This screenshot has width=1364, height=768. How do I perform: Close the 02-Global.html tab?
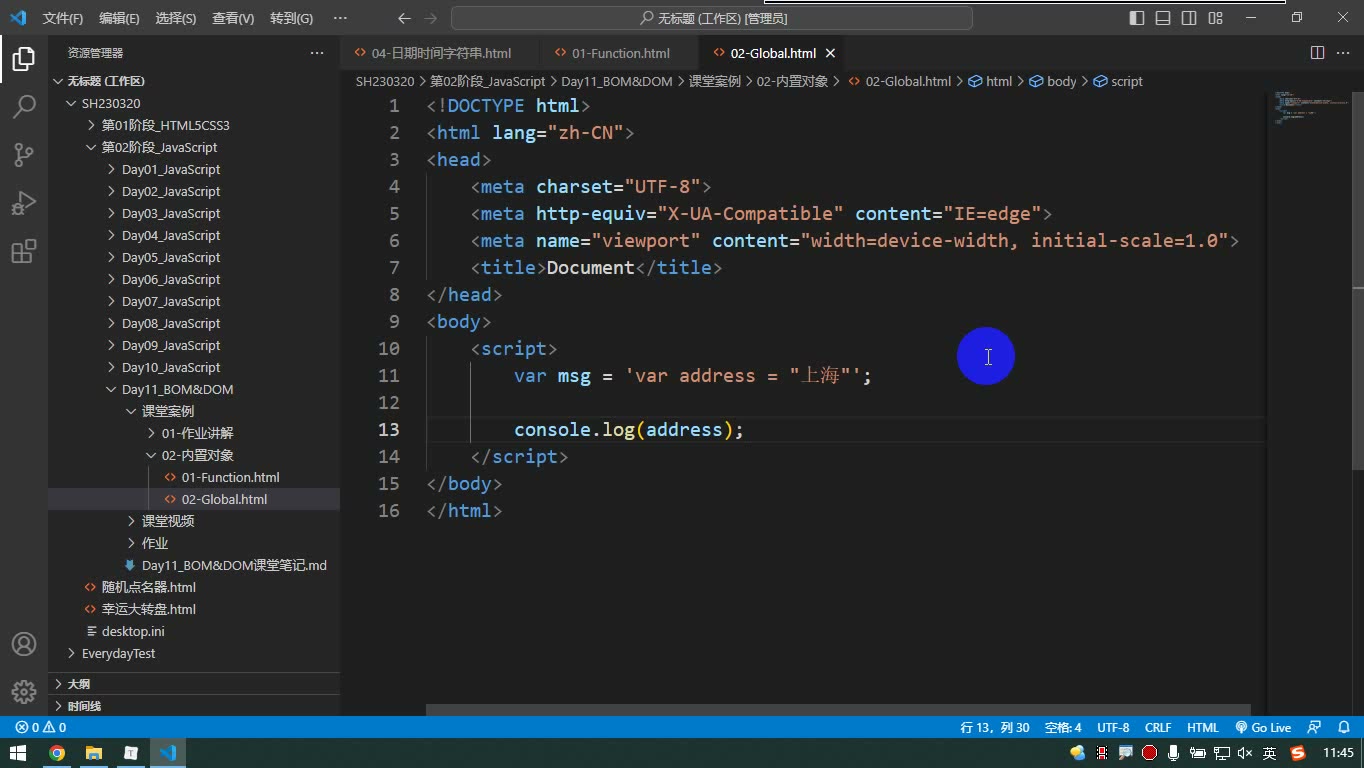[x=830, y=53]
